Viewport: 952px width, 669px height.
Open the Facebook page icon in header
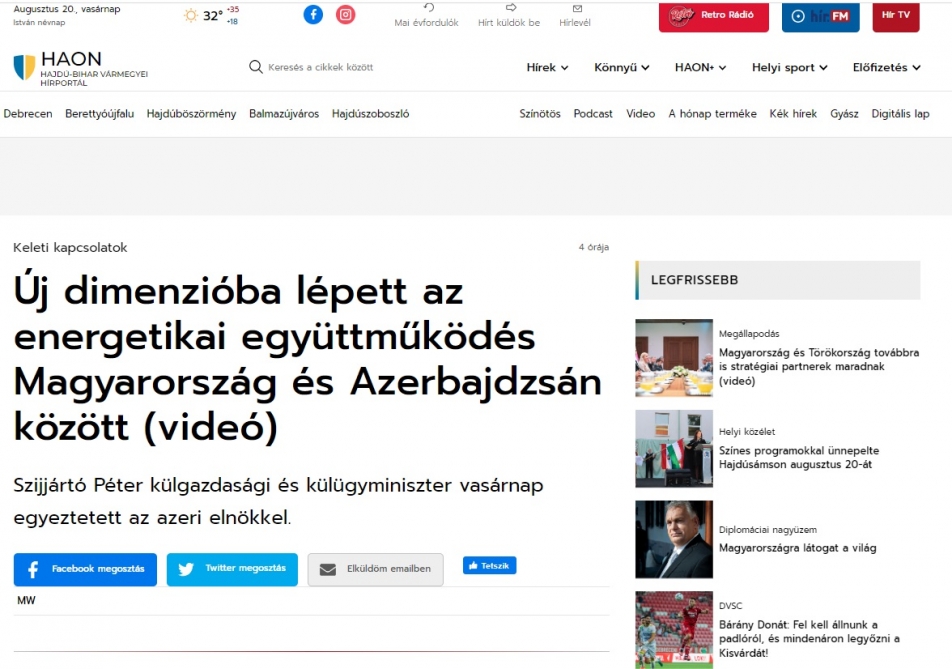tap(313, 15)
